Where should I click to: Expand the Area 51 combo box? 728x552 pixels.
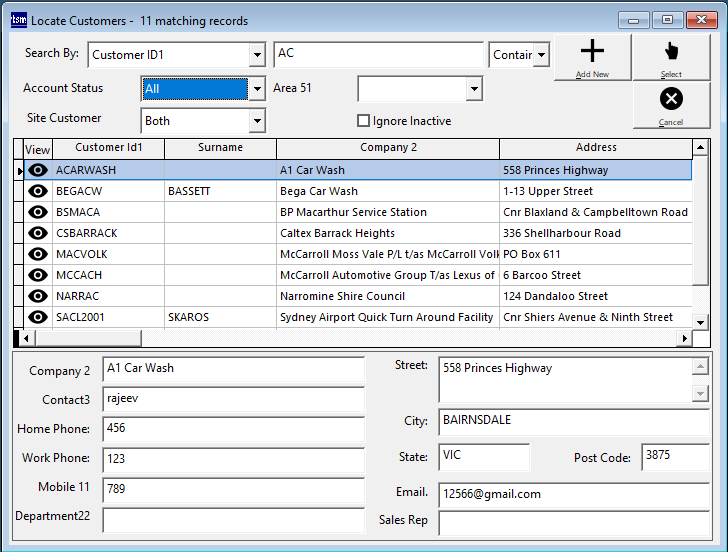point(474,89)
